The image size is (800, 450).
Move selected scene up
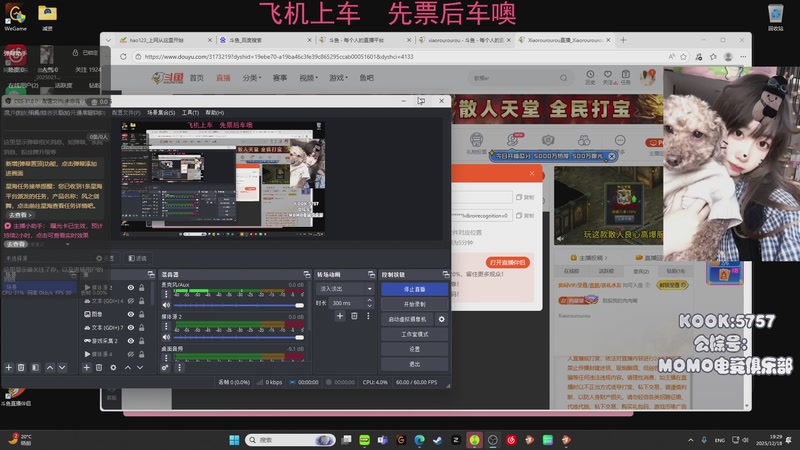click(x=49, y=367)
